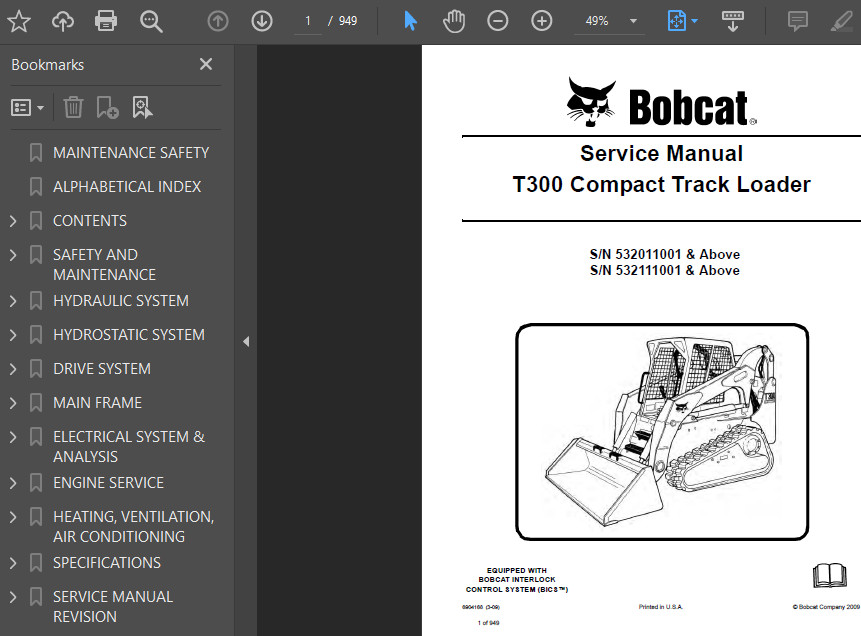The height and width of the screenshot is (636, 861).
Task: Zoom out with minus button
Action: tap(497, 21)
